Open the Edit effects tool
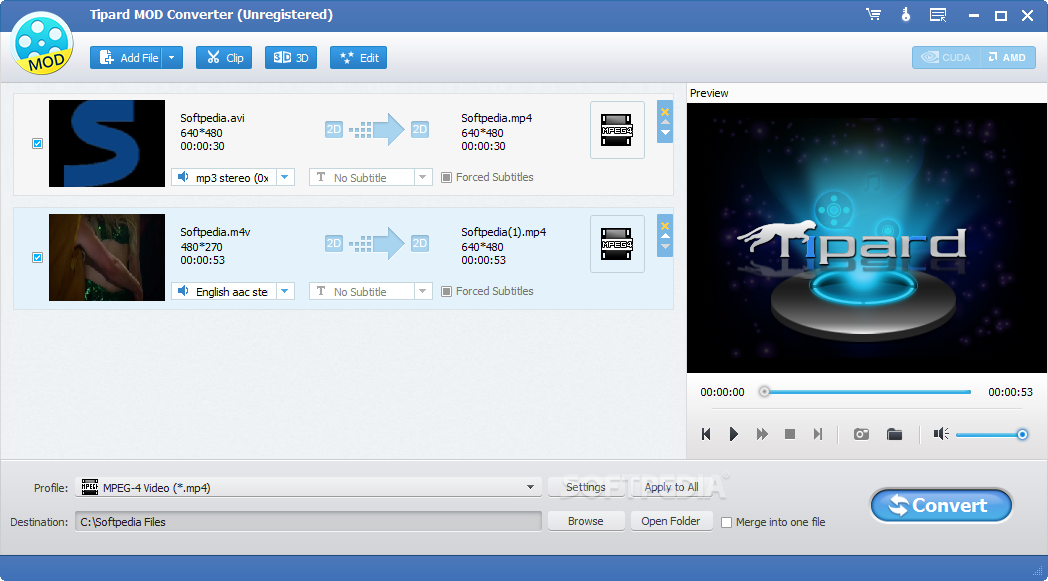 (358, 57)
